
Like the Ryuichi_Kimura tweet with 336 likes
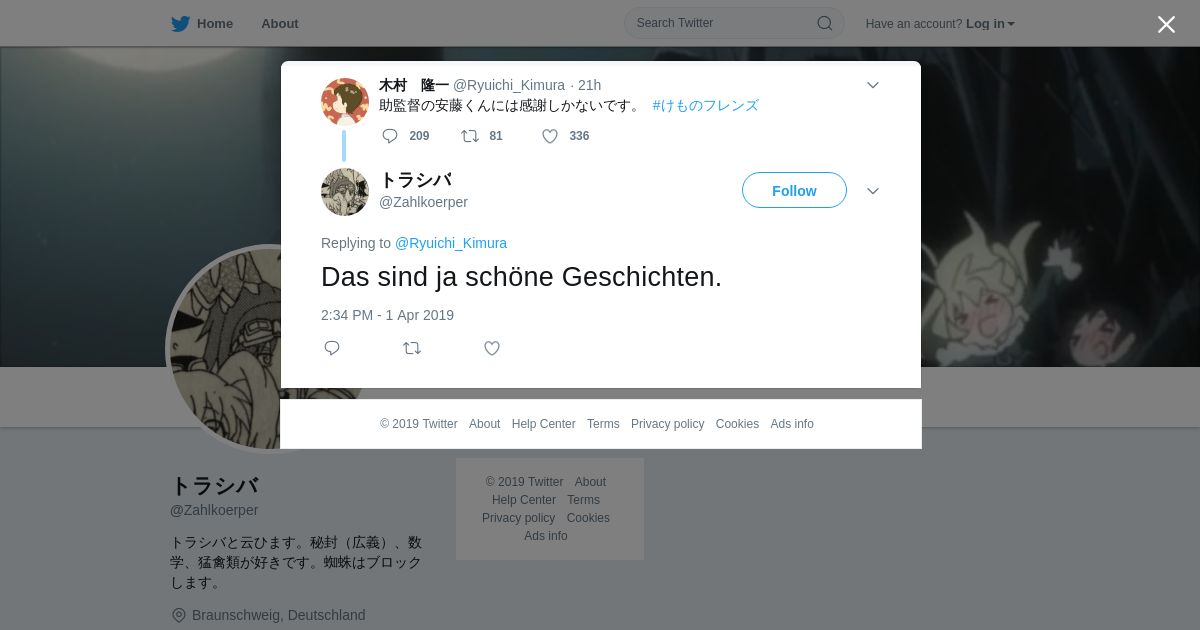(x=550, y=136)
